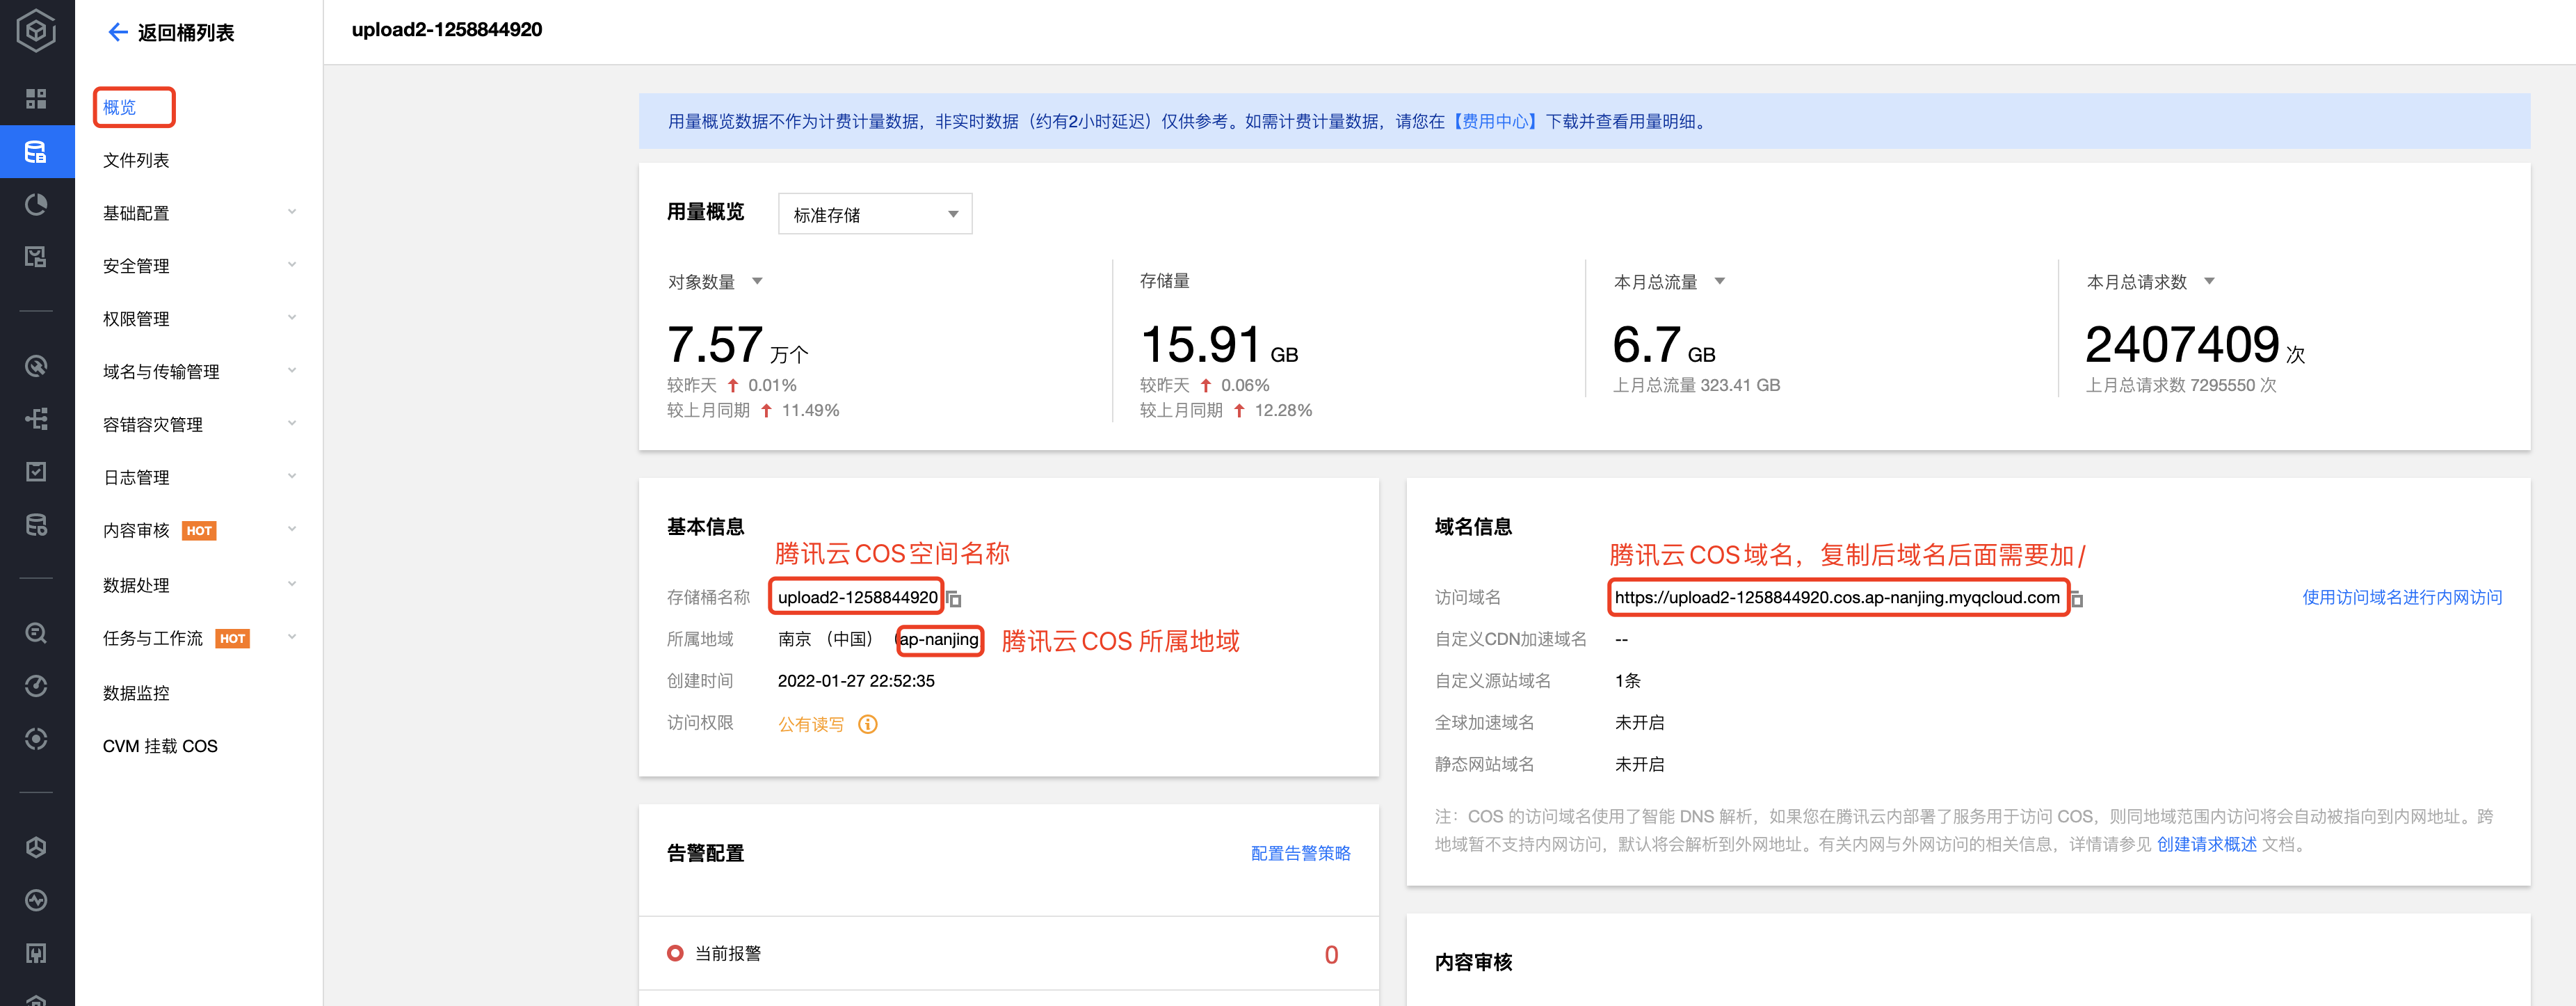Expand the 本月总请求数 dropdown arrow
The height and width of the screenshot is (1006, 2576).
click(2209, 282)
